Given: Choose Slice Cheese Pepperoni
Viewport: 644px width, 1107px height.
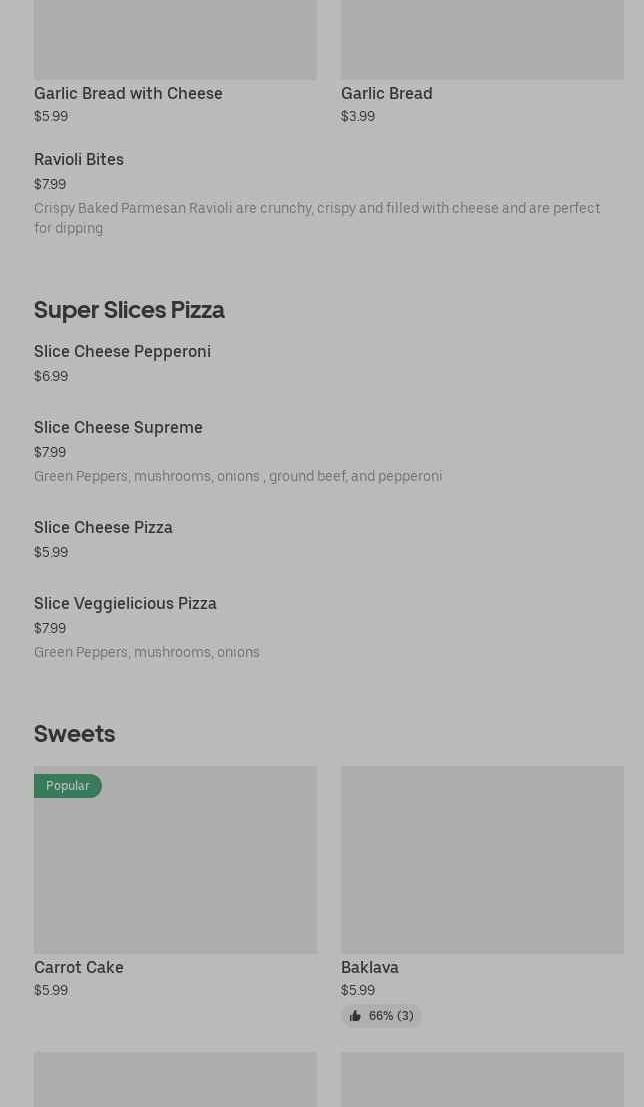Looking at the screenshot, I should [x=122, y=352].
